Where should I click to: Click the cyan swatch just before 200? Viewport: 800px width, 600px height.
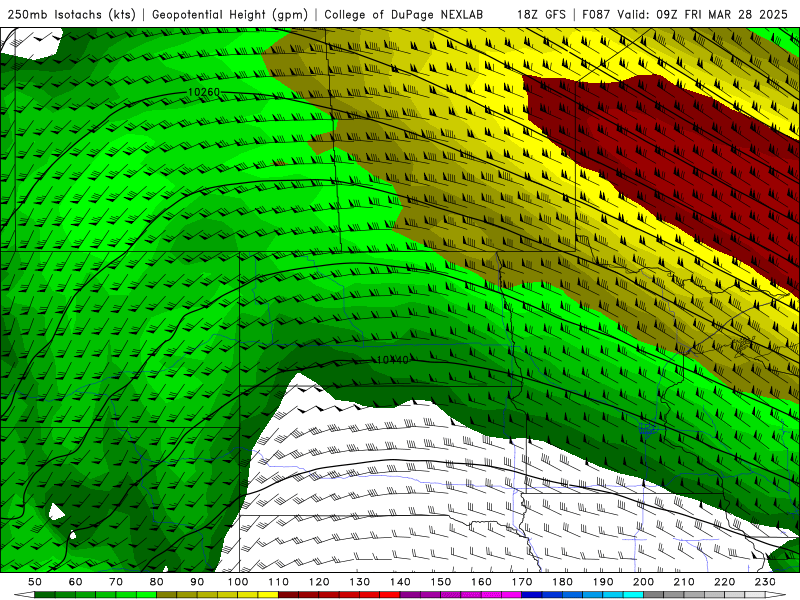634,595
